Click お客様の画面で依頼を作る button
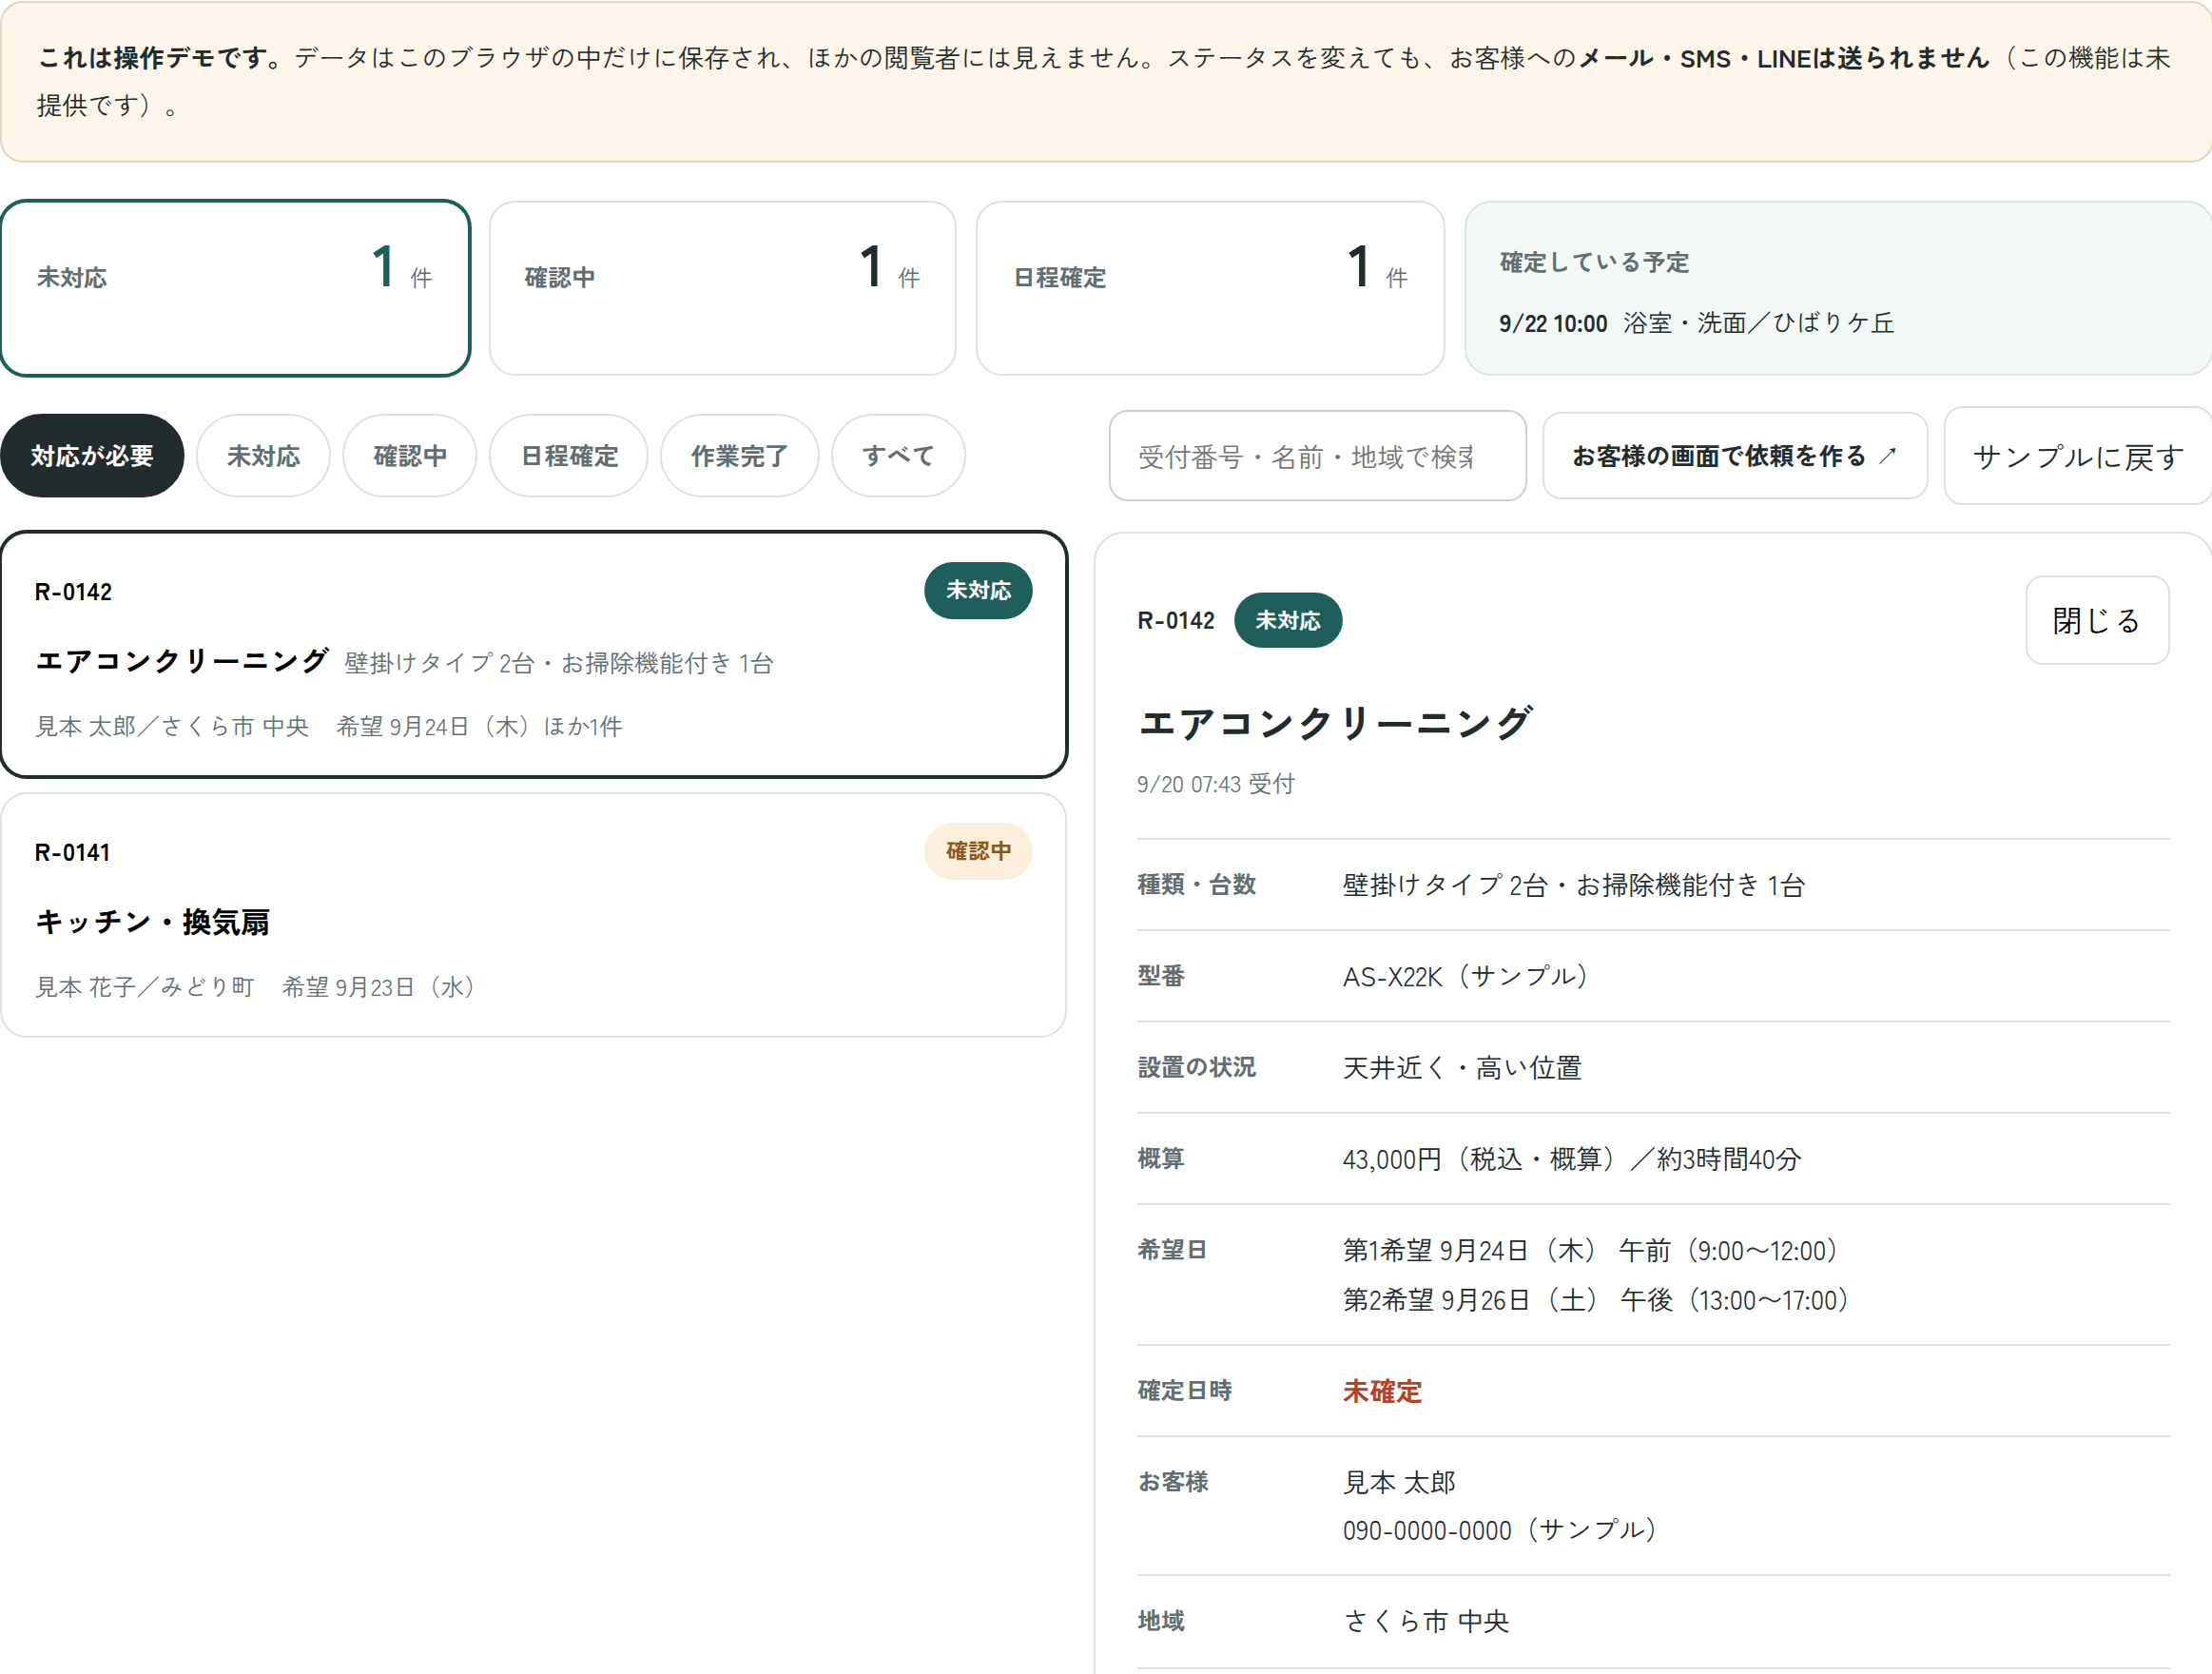Viewport: 2212px width, 1674px height. 1734,456
